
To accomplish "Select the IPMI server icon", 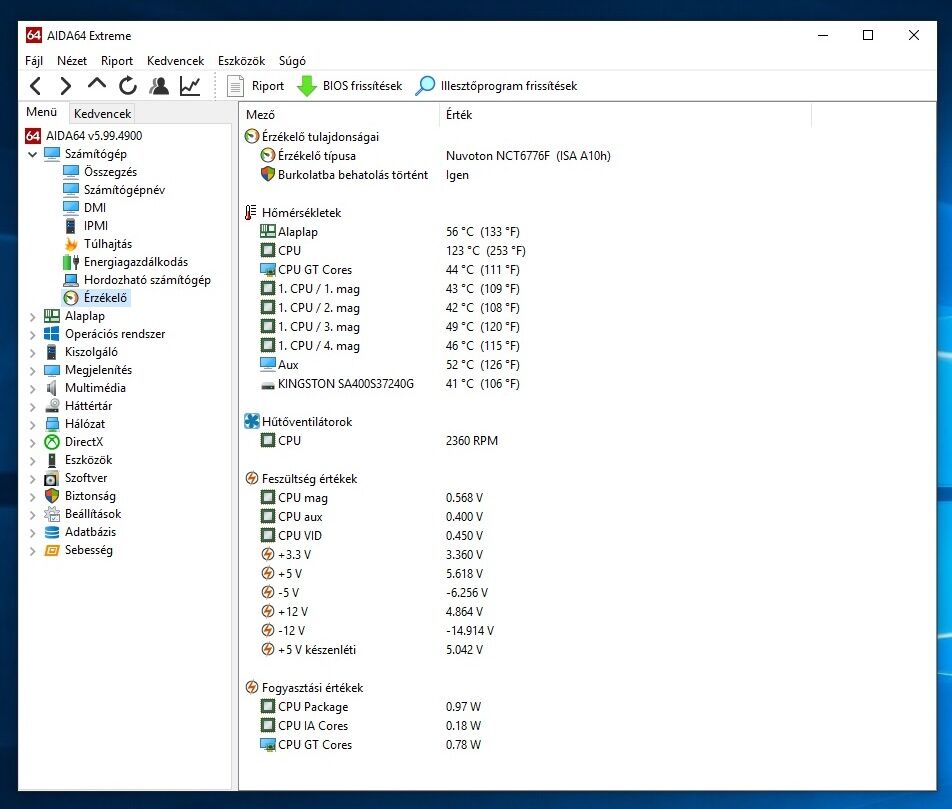I will pos(71,226).
